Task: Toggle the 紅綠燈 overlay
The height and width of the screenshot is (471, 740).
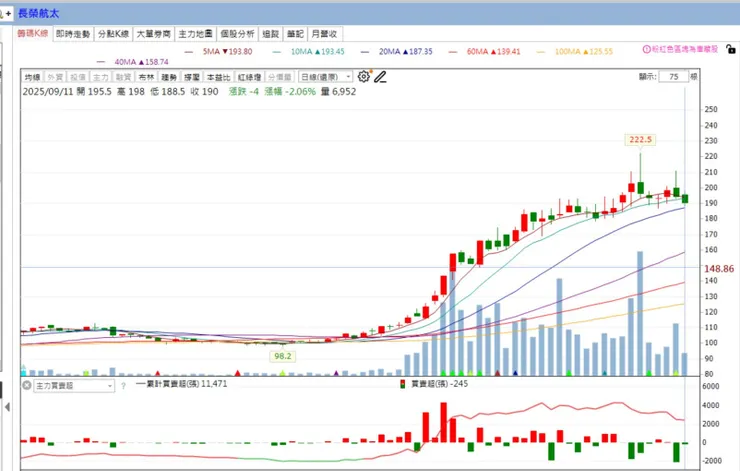Action: 249,77
